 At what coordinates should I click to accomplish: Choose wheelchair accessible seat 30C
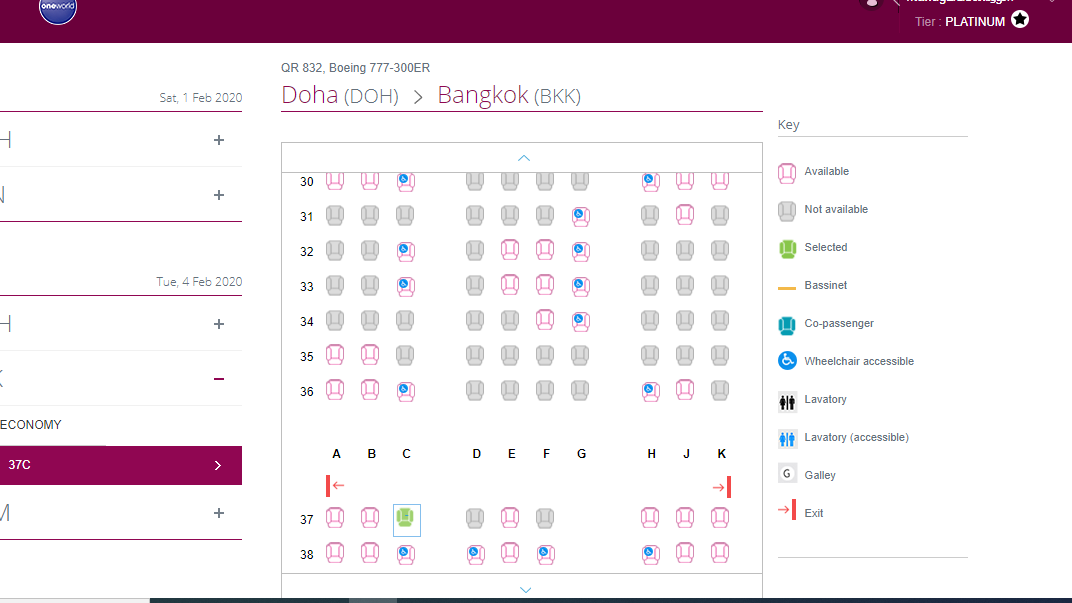pyautogui.click(x=405, y=181)
